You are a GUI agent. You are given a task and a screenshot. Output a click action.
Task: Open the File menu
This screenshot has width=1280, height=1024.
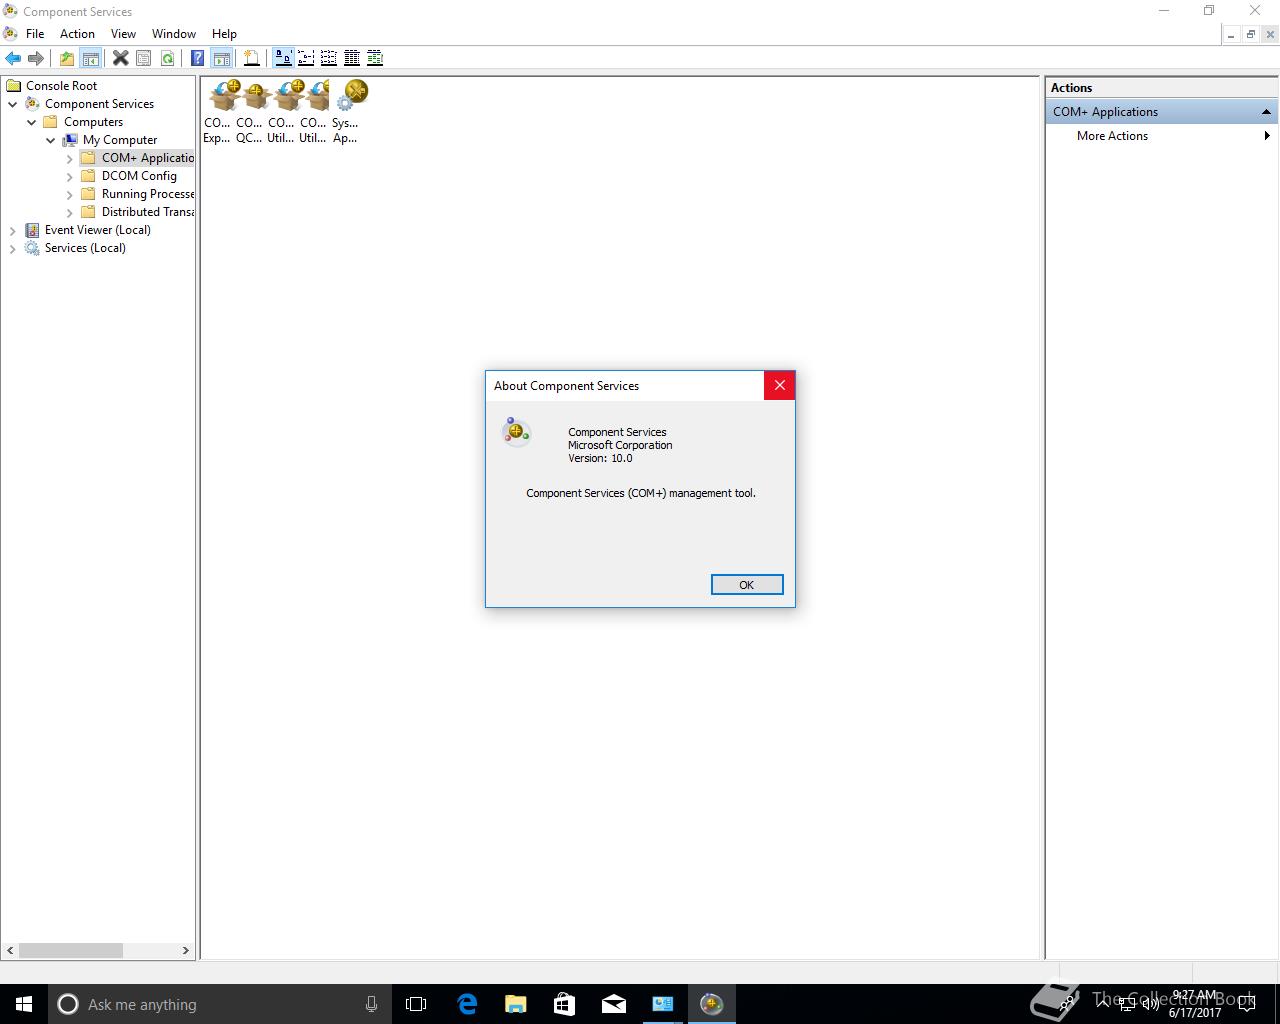[x=35, y=34]
